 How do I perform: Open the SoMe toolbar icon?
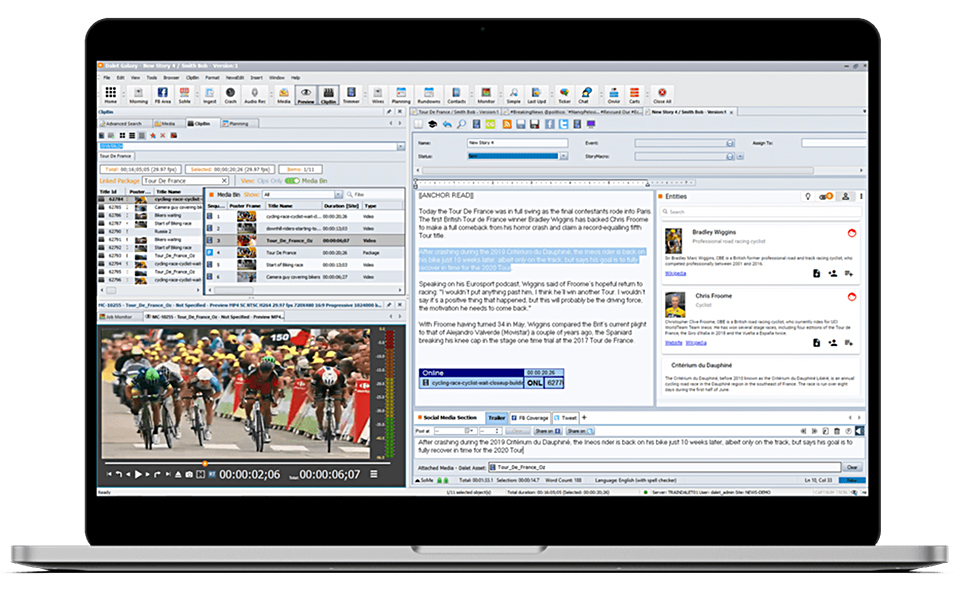click(x=184, y=95)
